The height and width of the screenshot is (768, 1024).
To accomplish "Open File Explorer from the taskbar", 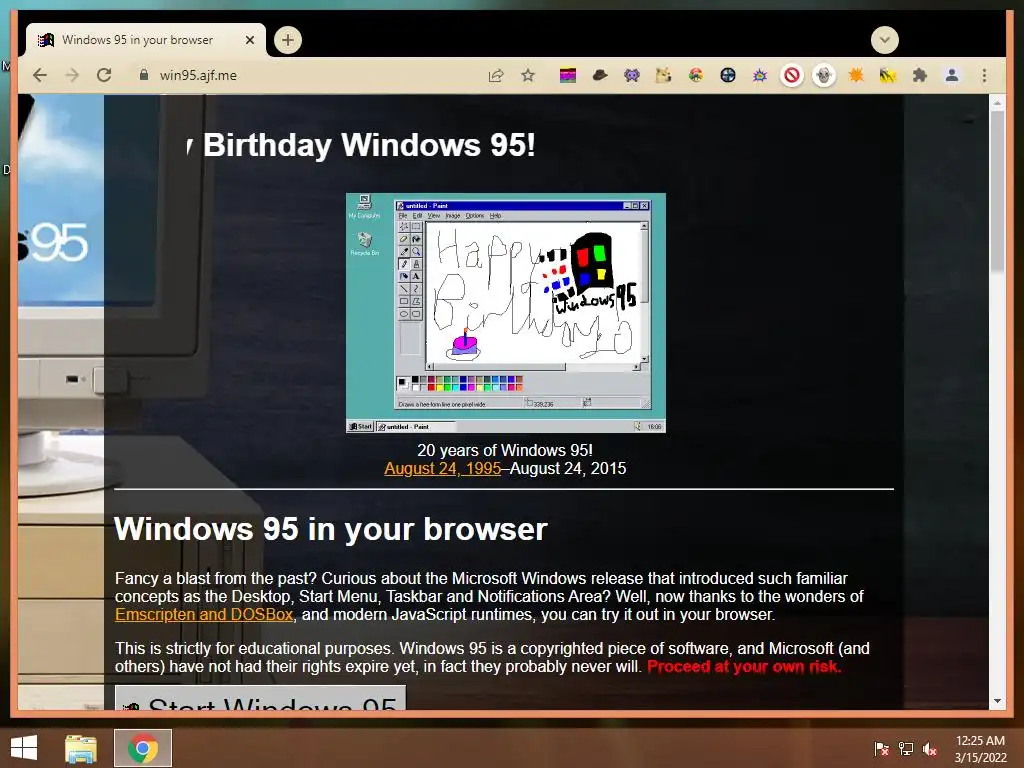I will (x=81, y=748).
